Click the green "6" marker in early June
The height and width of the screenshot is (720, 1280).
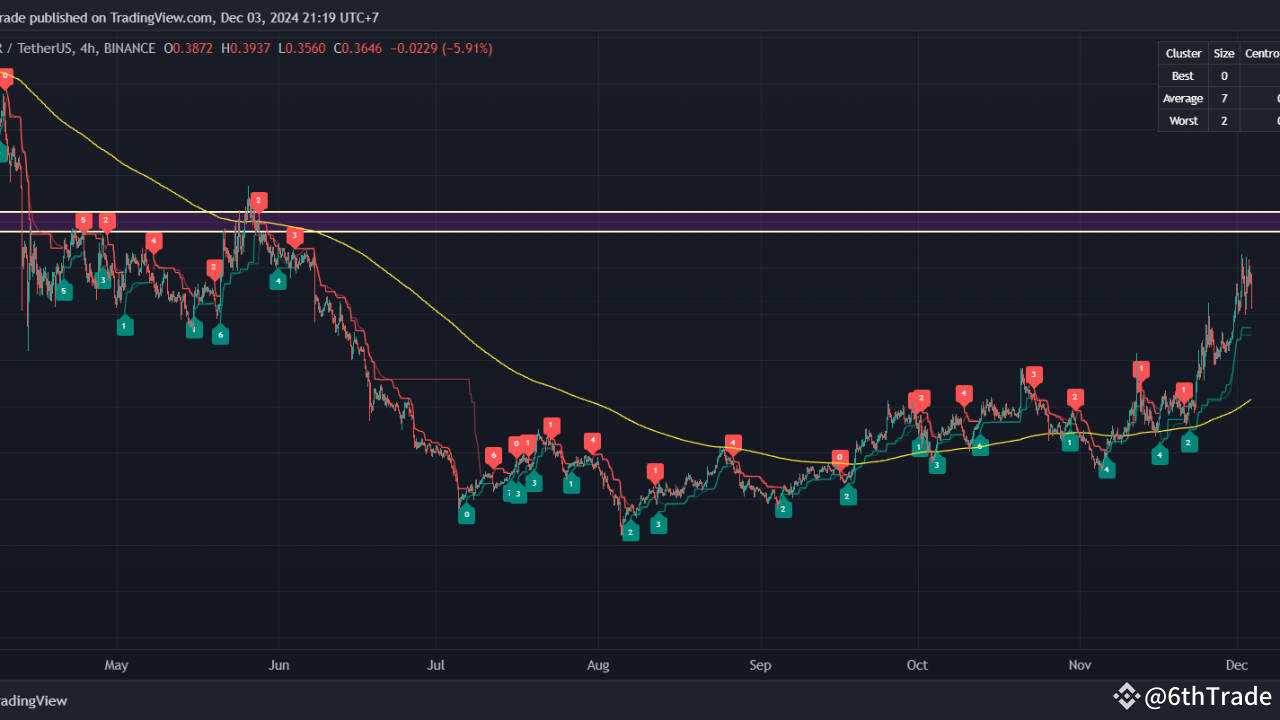point(220,335)
